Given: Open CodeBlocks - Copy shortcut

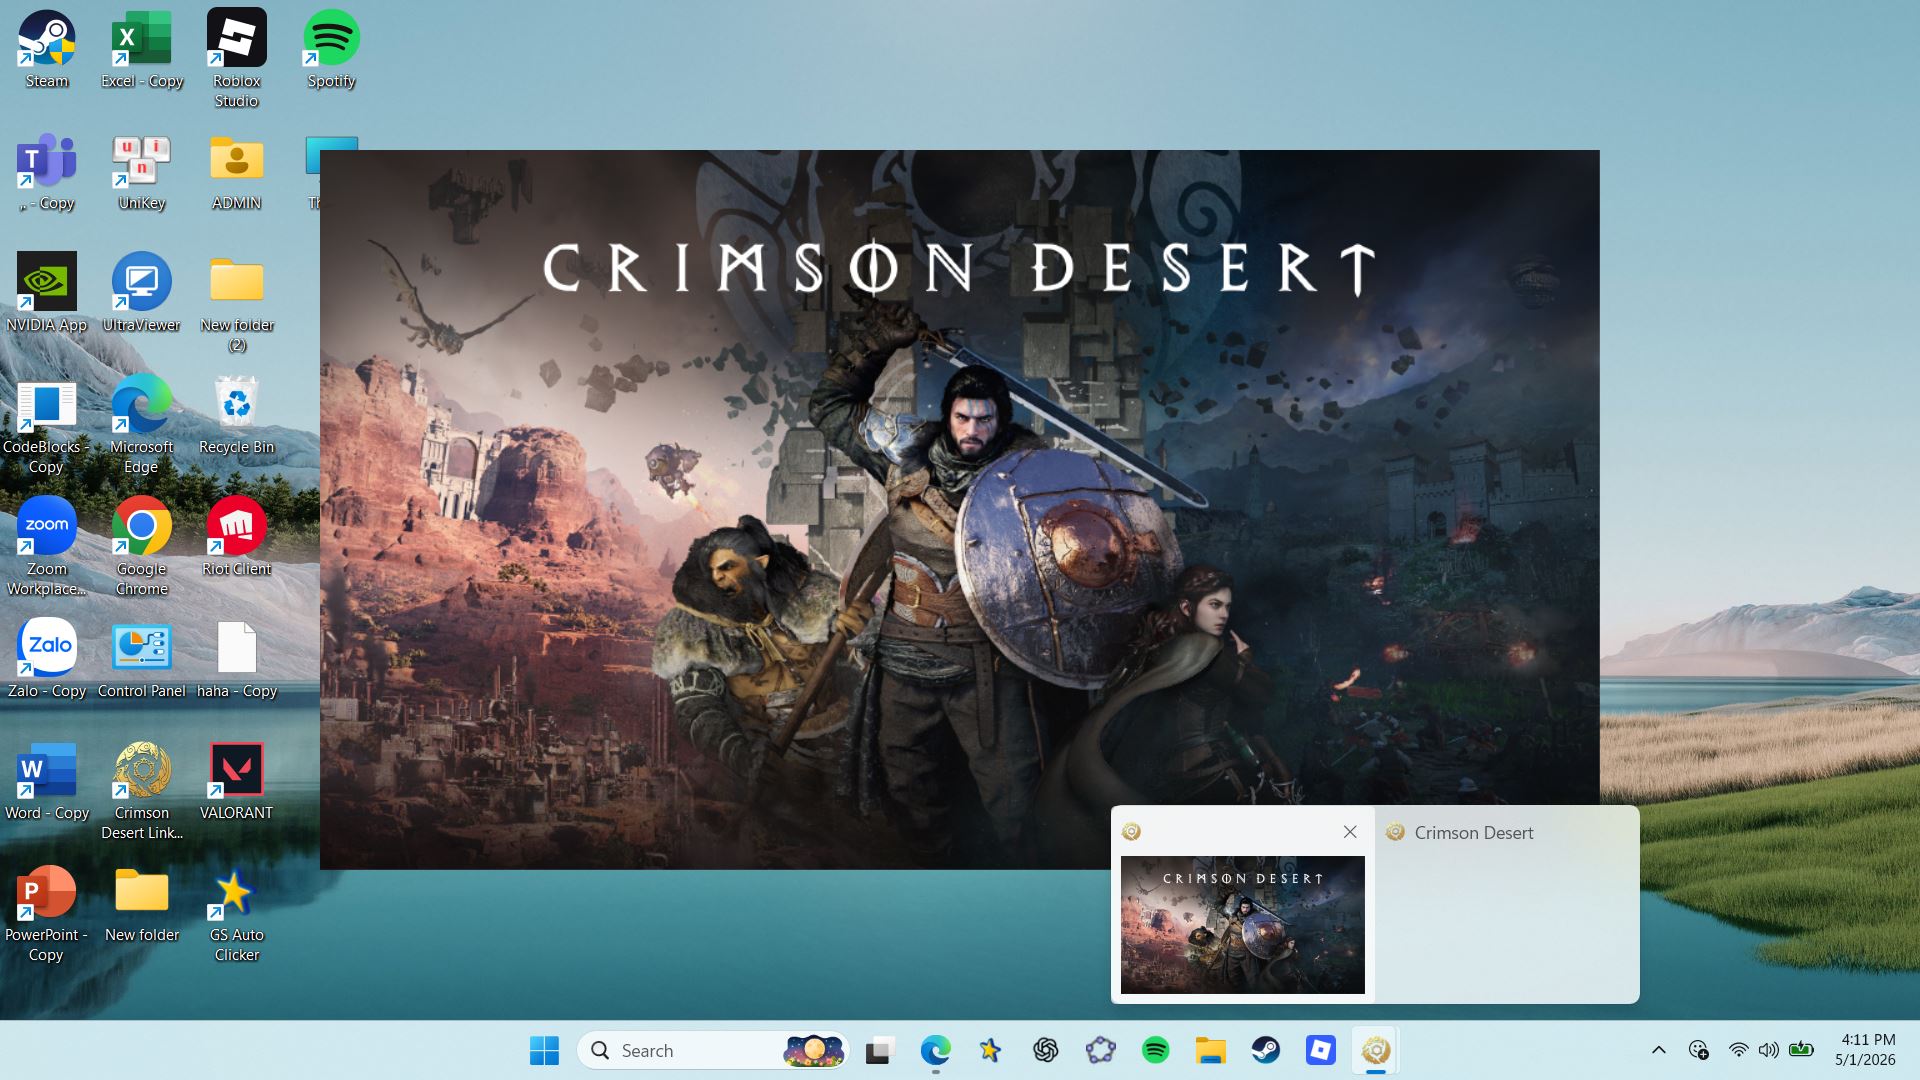Looking at the screenshot, I should (x=47, y=425).
